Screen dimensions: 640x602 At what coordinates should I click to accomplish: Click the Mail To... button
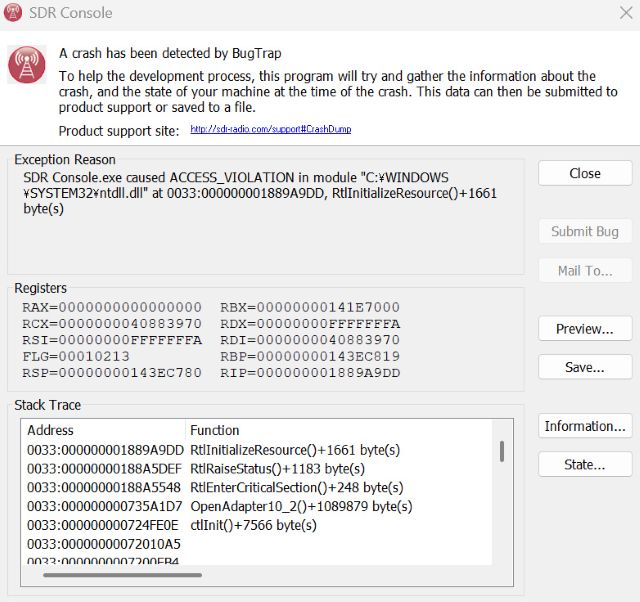click(585, 271)
